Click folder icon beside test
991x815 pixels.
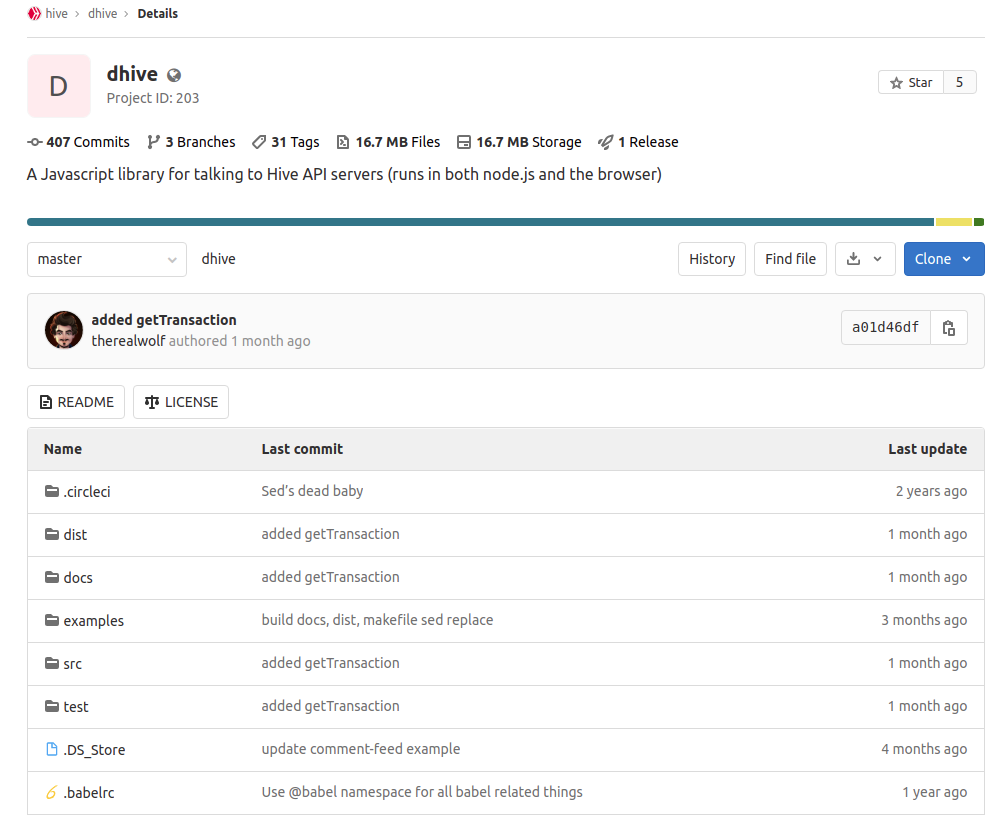tap(52, 706)
